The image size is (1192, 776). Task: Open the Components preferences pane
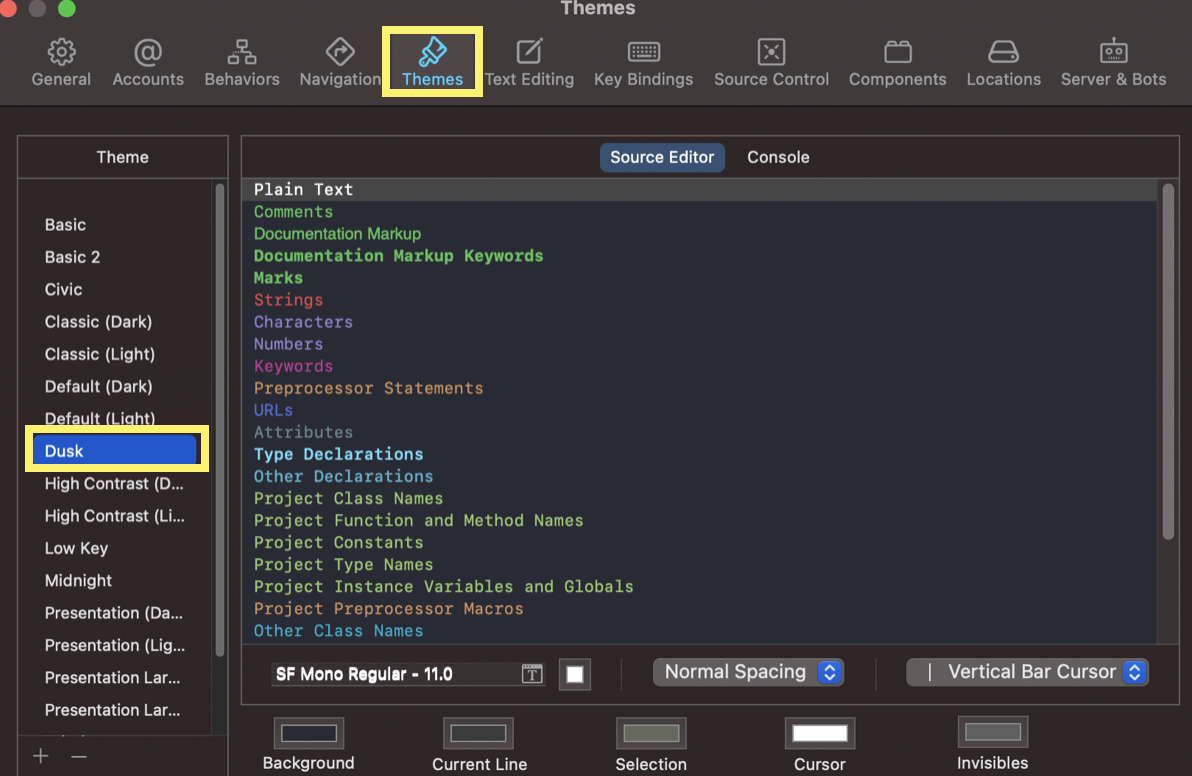click(897, 62)
